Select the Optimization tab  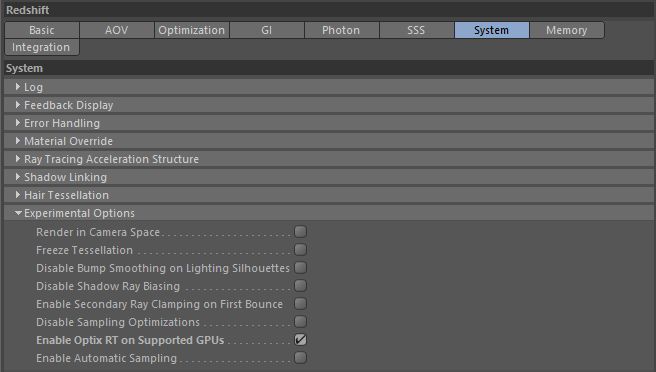click(192, 30)
